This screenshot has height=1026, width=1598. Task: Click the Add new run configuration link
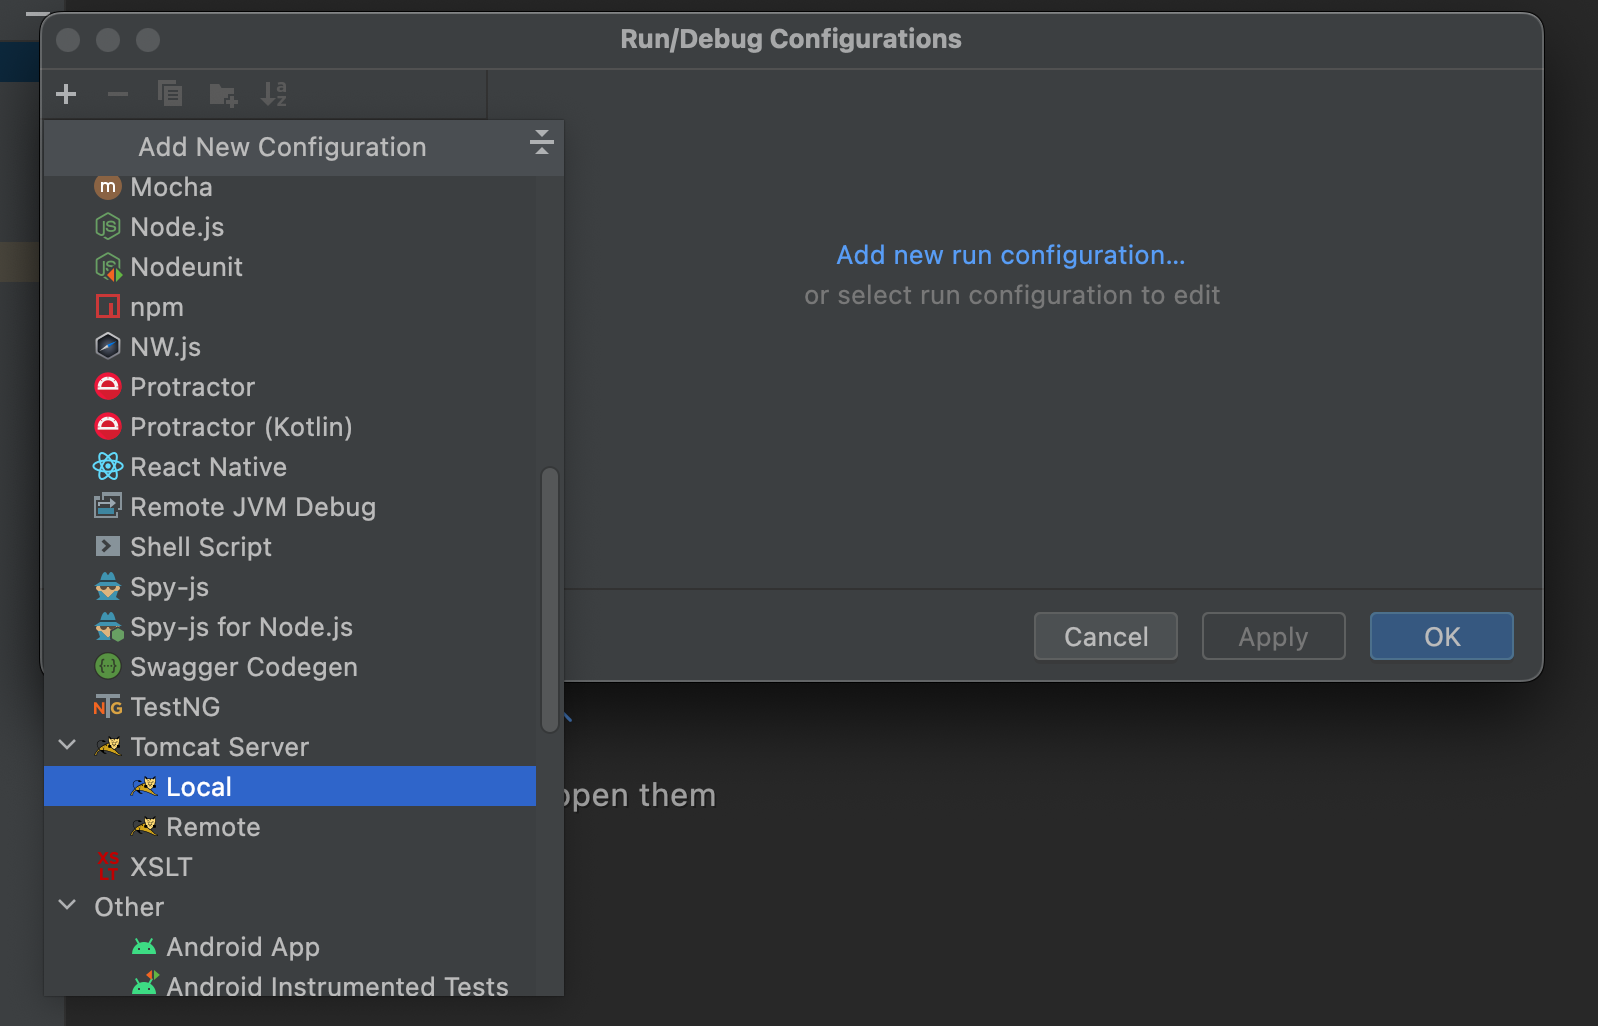(x=1011, y=255)
